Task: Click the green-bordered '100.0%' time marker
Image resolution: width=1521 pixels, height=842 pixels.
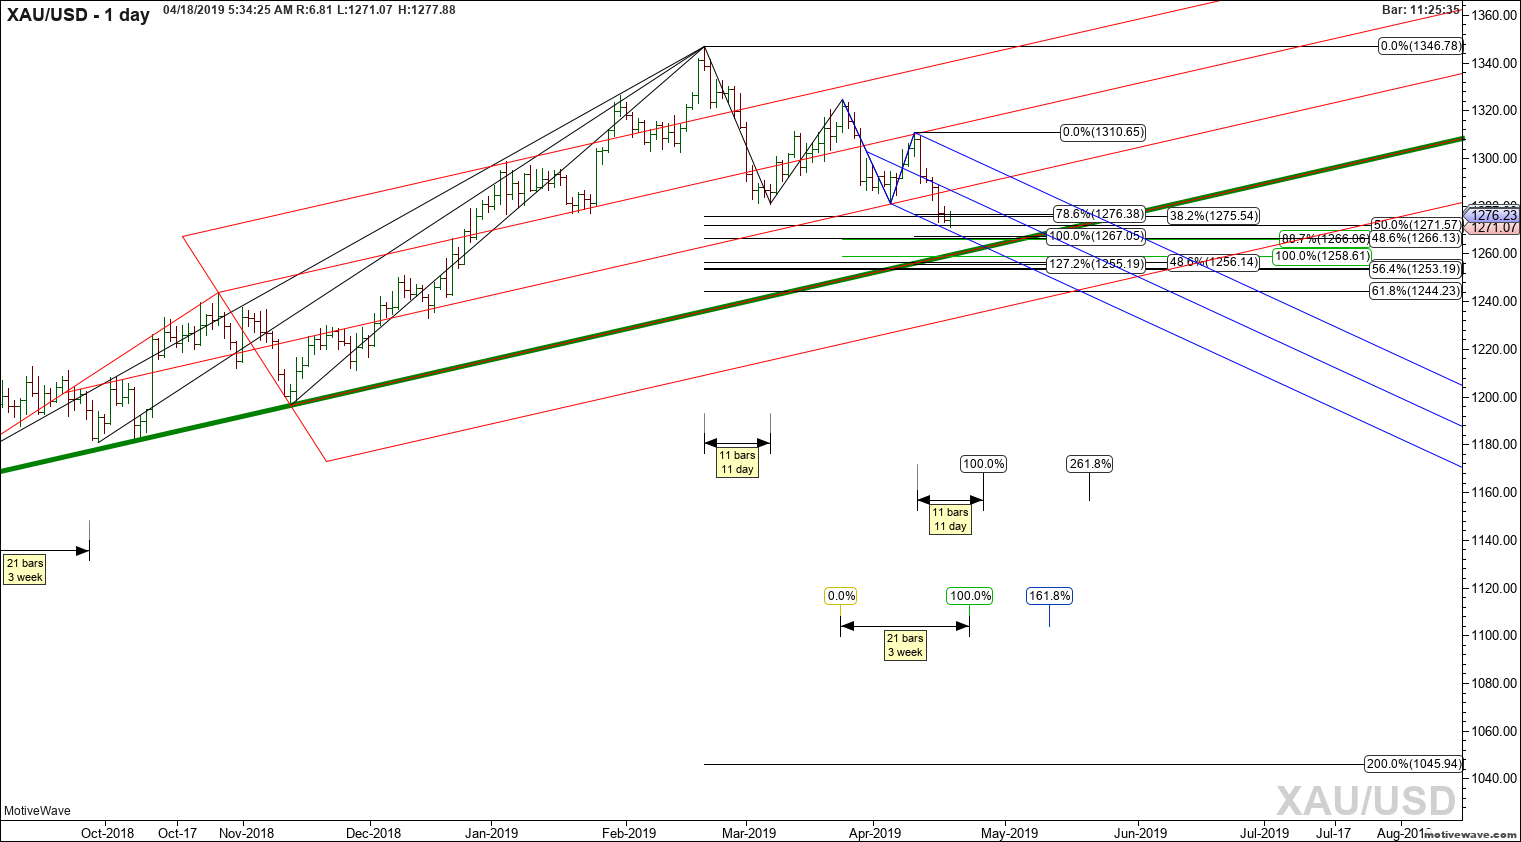Action: (x=970, y=596)
